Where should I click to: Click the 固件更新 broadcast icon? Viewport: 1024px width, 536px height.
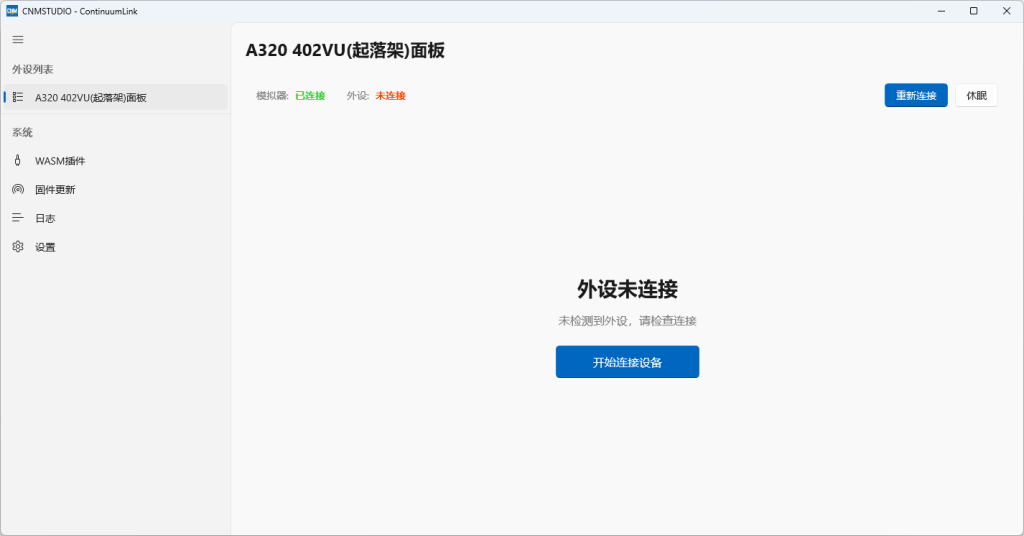point(18,189)
